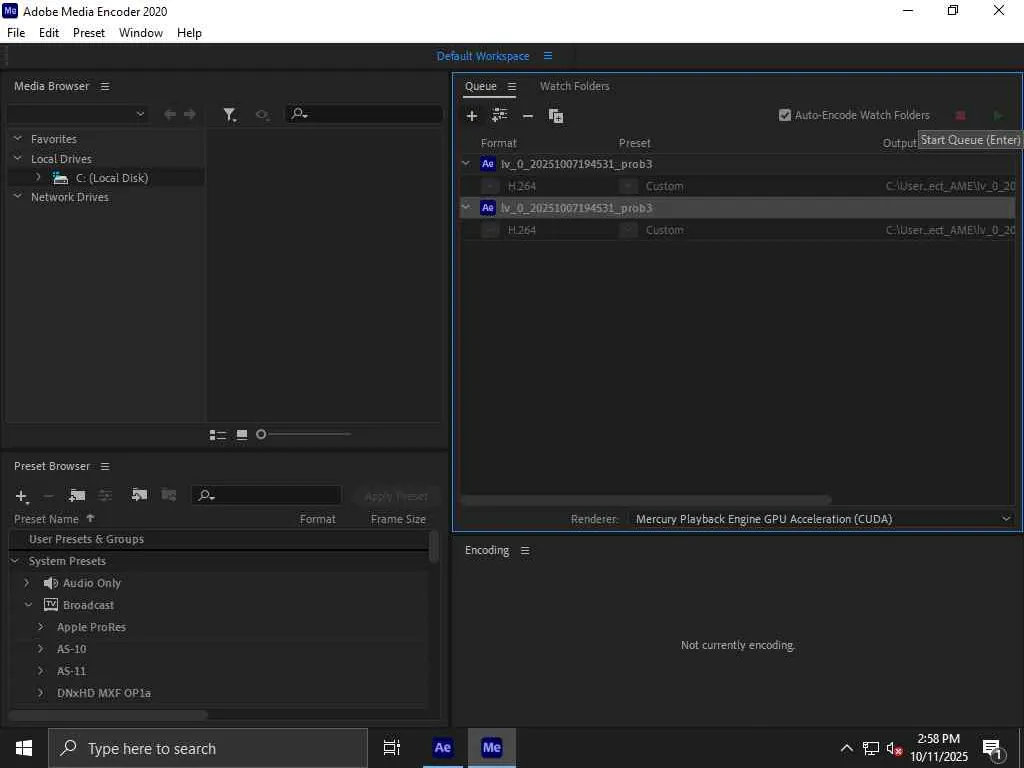Click the Media Browser thumbnail size slider
Image resolution: width=1024 pixels, height=768 pixels.
pyautogui.click(x=305, y=434)
